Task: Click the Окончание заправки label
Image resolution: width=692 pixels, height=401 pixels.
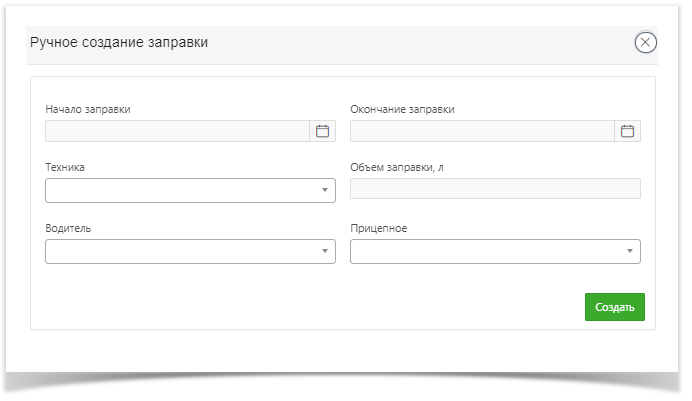Action: click(402, 109)
